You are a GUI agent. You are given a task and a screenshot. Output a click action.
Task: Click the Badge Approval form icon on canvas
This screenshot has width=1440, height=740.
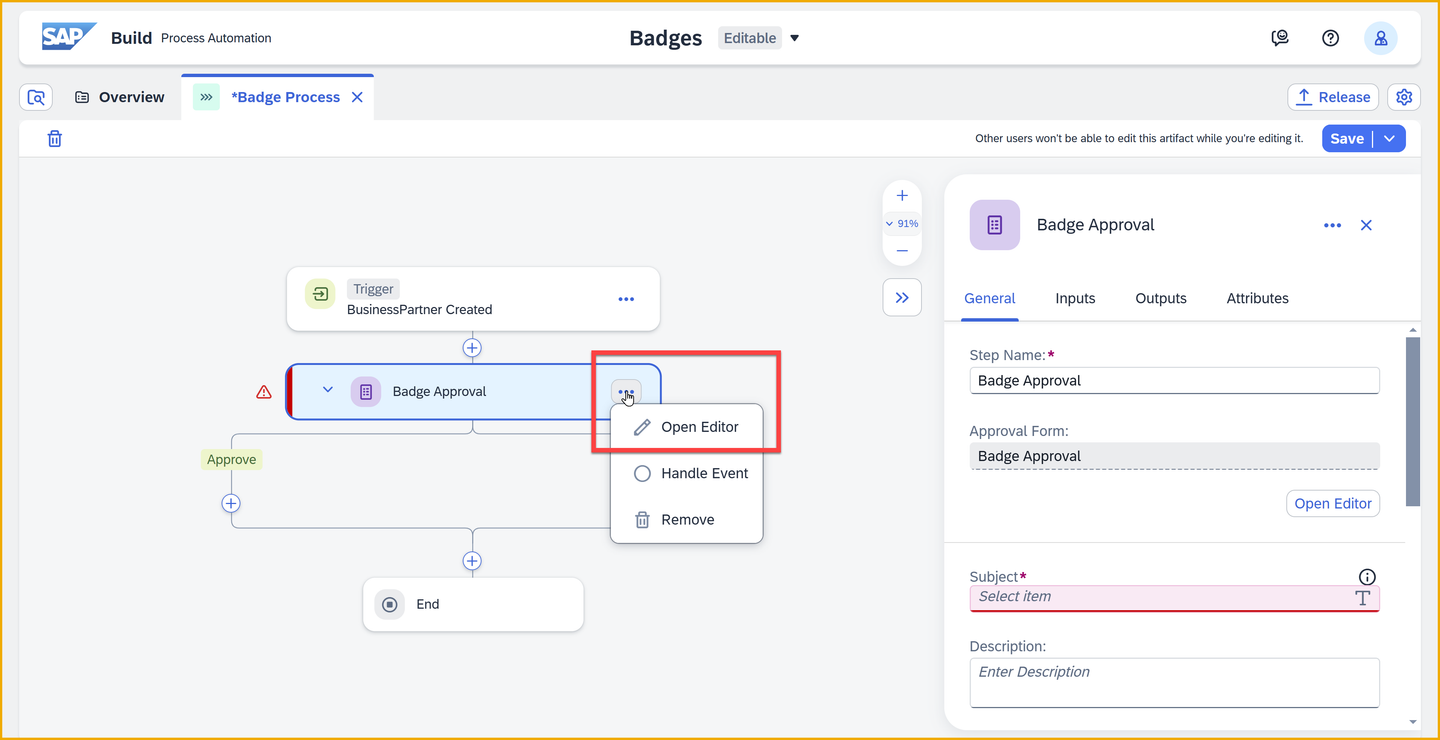coord(366,392)
